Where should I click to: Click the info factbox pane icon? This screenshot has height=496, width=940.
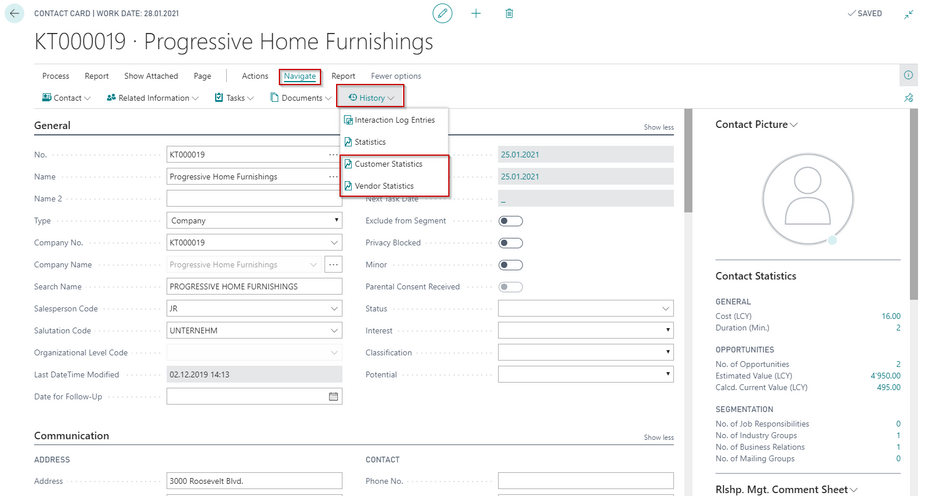click(908, 75)
